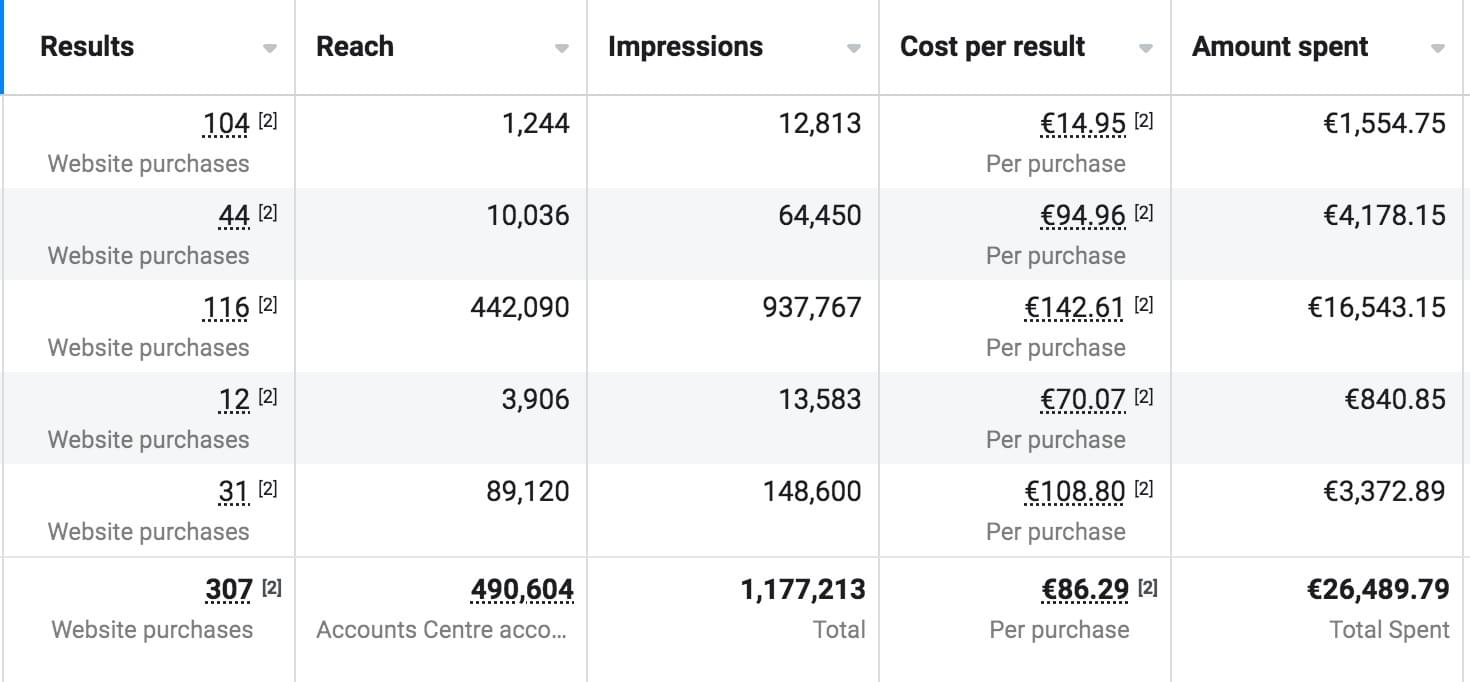Click the 44 website purchases result
Screen dimensions: 1470x682
point(233,216)
